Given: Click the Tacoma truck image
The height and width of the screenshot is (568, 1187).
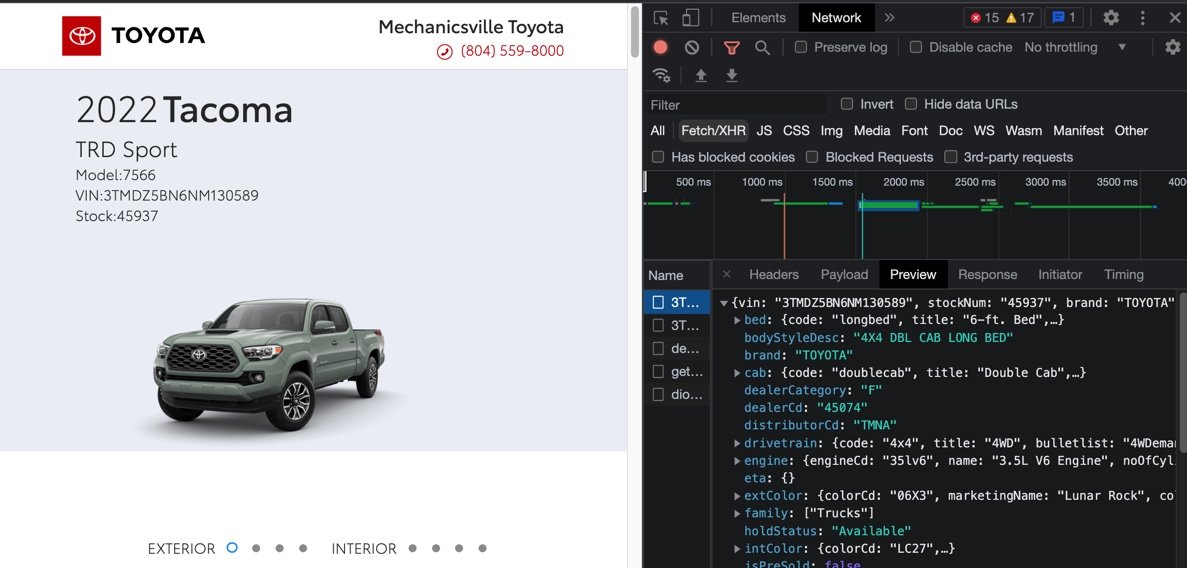Looking at the screenshot, I should pos(269,363).
